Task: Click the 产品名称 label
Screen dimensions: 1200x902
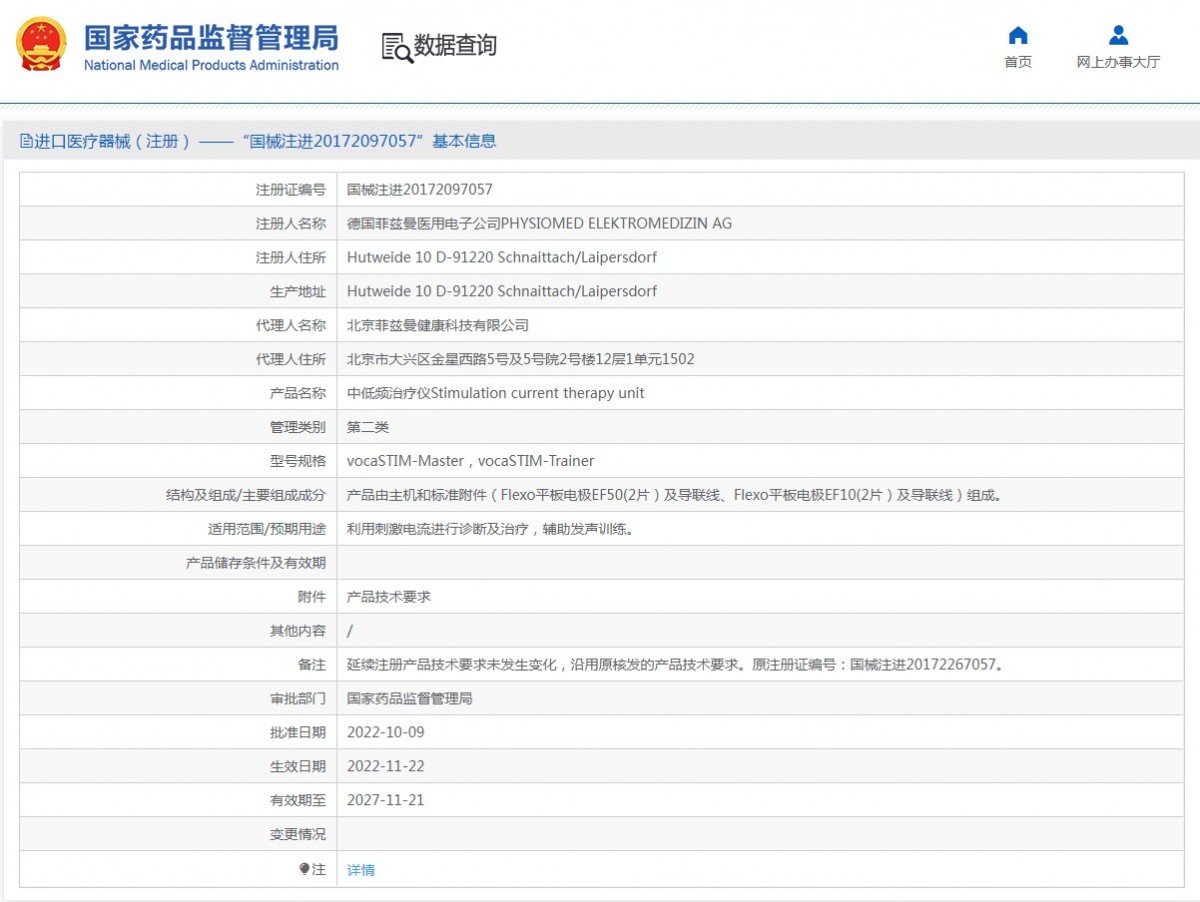Action: (x=298, y=393)
